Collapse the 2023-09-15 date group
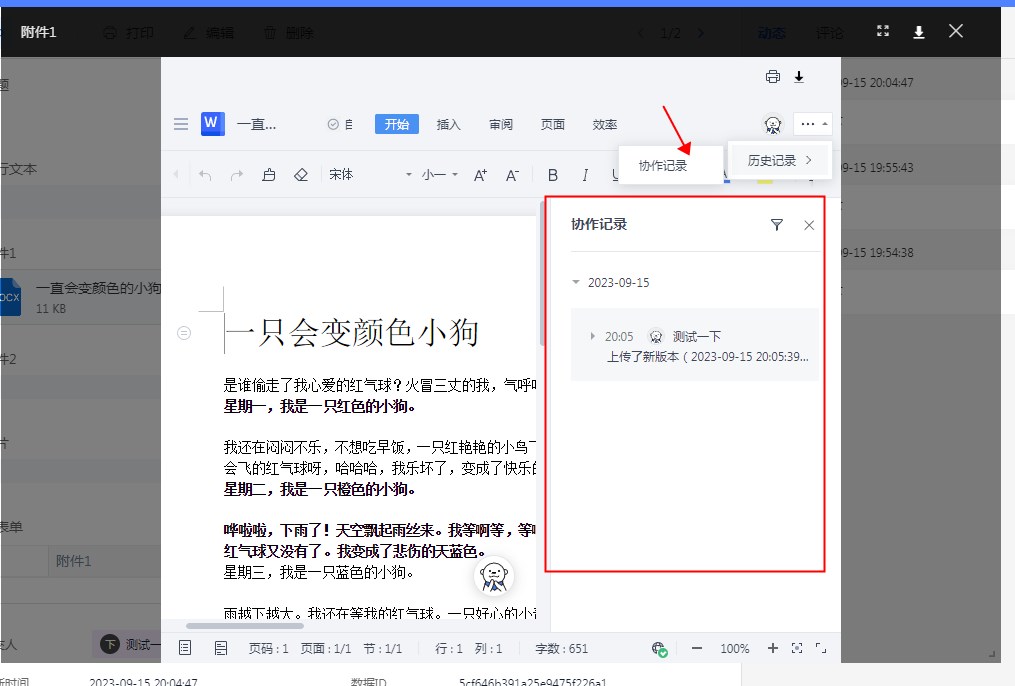This screenshot has height=686, width=1015. pos(576,282)
